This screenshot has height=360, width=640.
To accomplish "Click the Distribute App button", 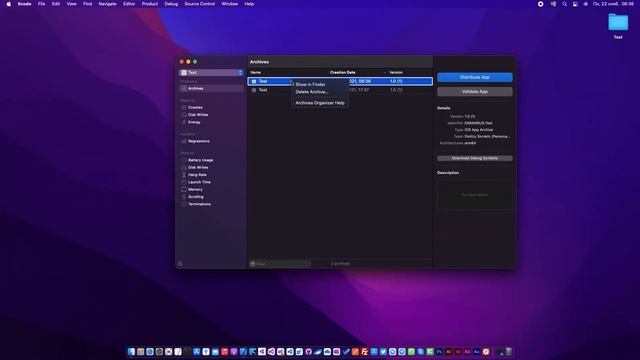I will point(475,77).
